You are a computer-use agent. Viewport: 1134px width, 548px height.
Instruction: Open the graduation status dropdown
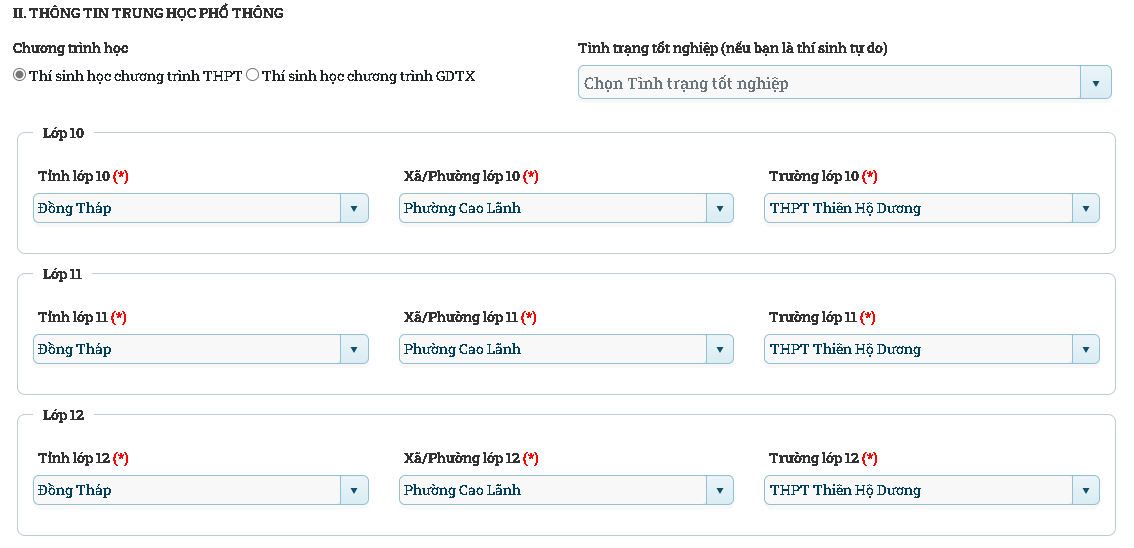(829, 83)
